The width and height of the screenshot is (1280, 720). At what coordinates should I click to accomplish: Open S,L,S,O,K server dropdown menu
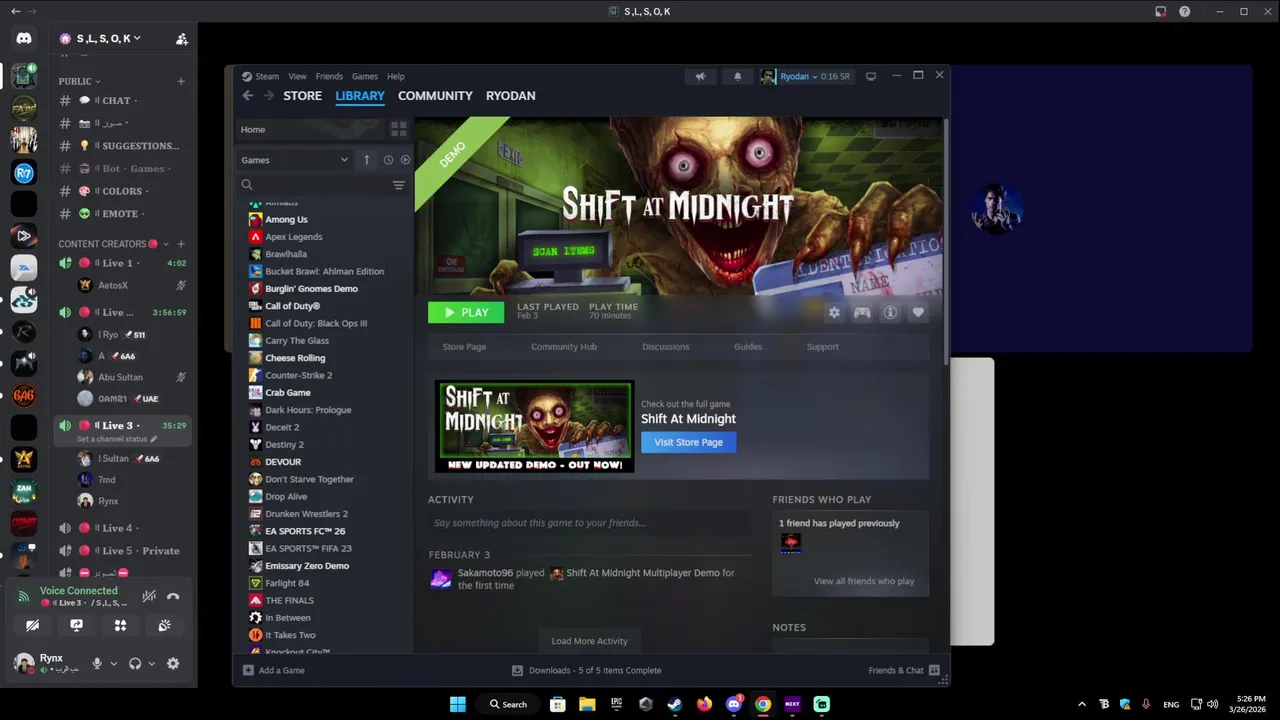click(x=108, y=38)
